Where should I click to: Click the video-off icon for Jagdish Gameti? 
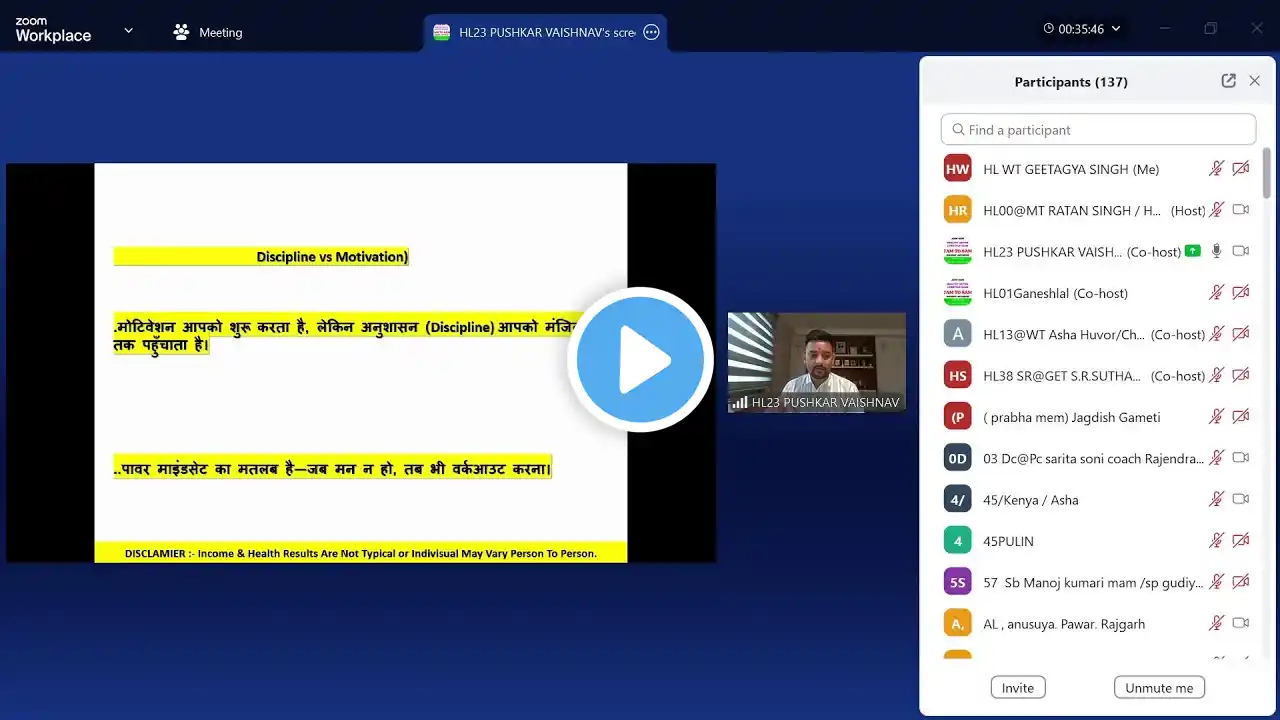(1241, 417)
